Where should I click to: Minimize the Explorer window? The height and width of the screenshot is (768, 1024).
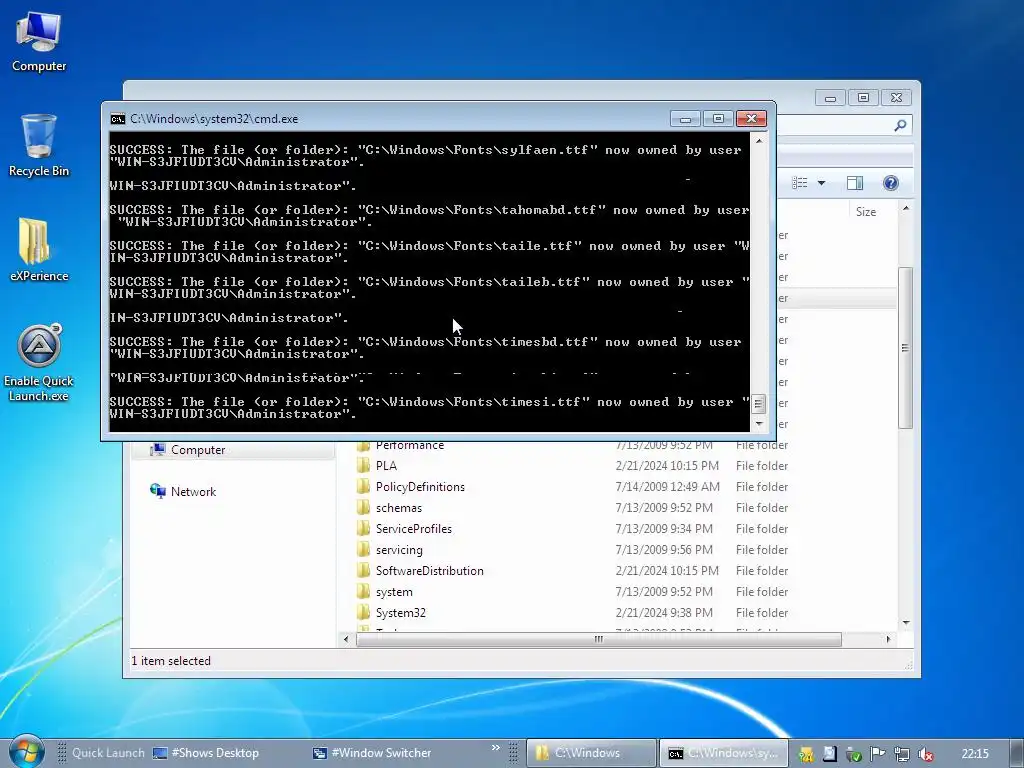click(x=830, y=98)
